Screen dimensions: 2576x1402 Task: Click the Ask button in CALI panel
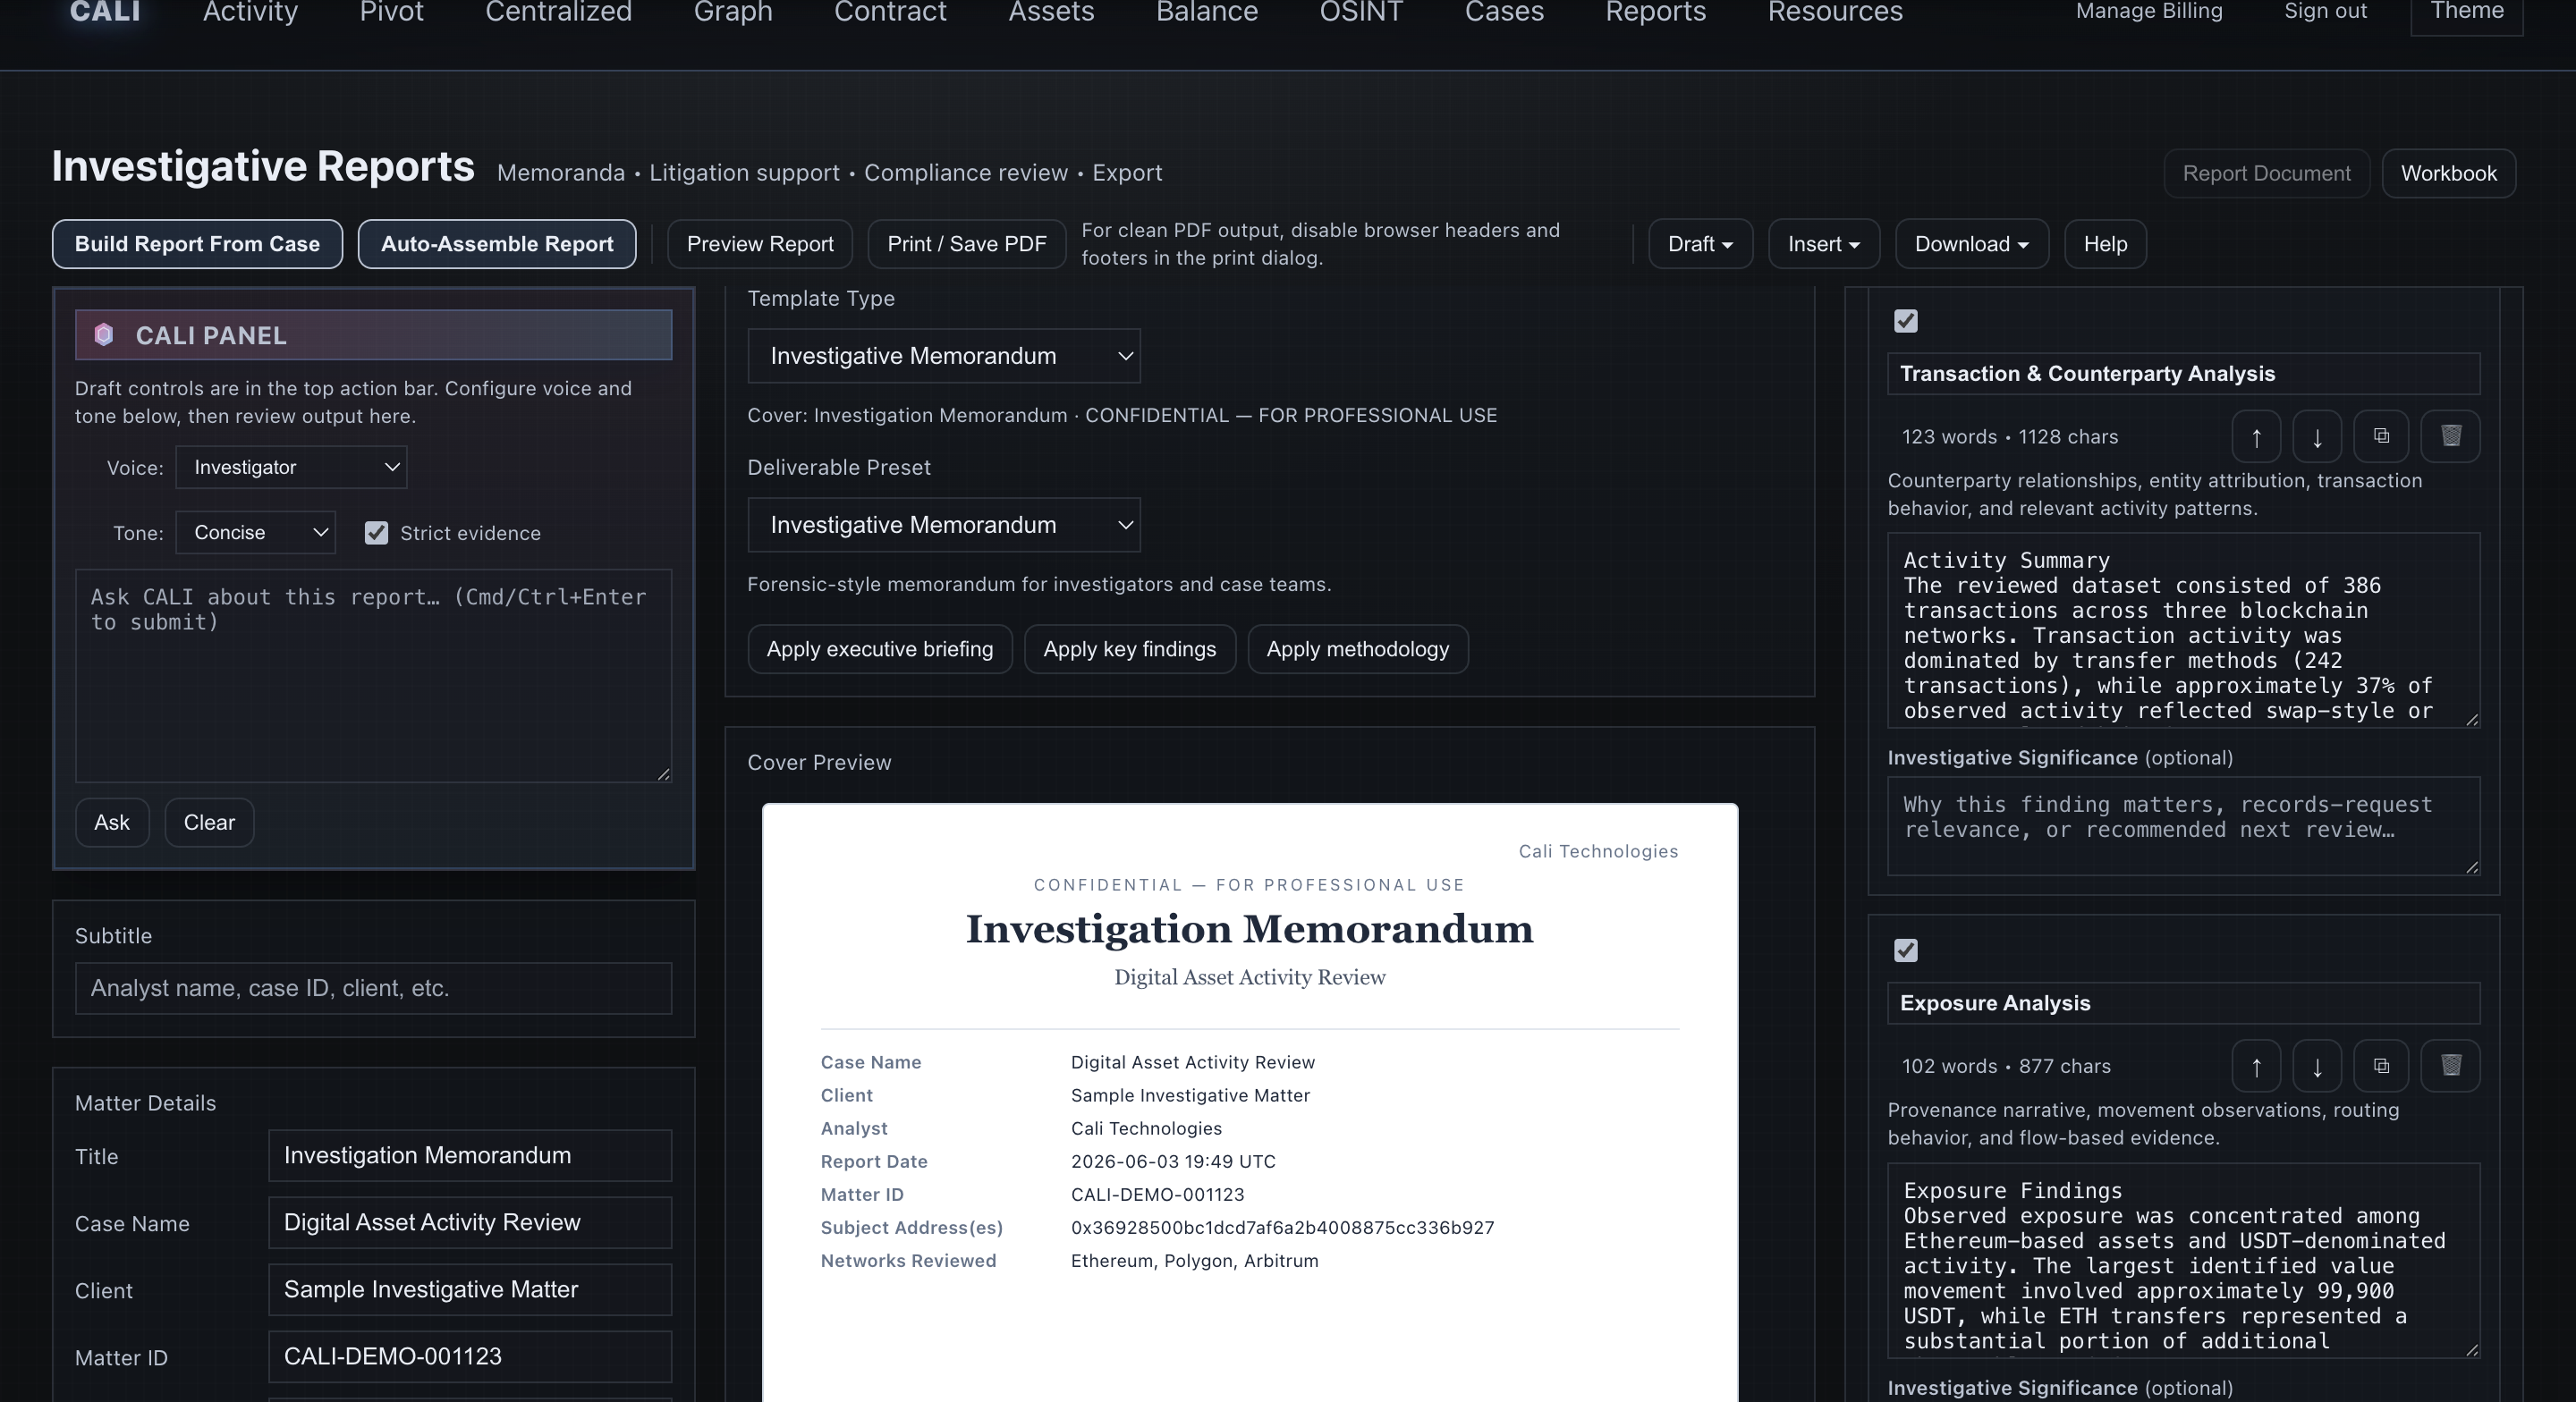pyautogui.click(x=112, y=822)
